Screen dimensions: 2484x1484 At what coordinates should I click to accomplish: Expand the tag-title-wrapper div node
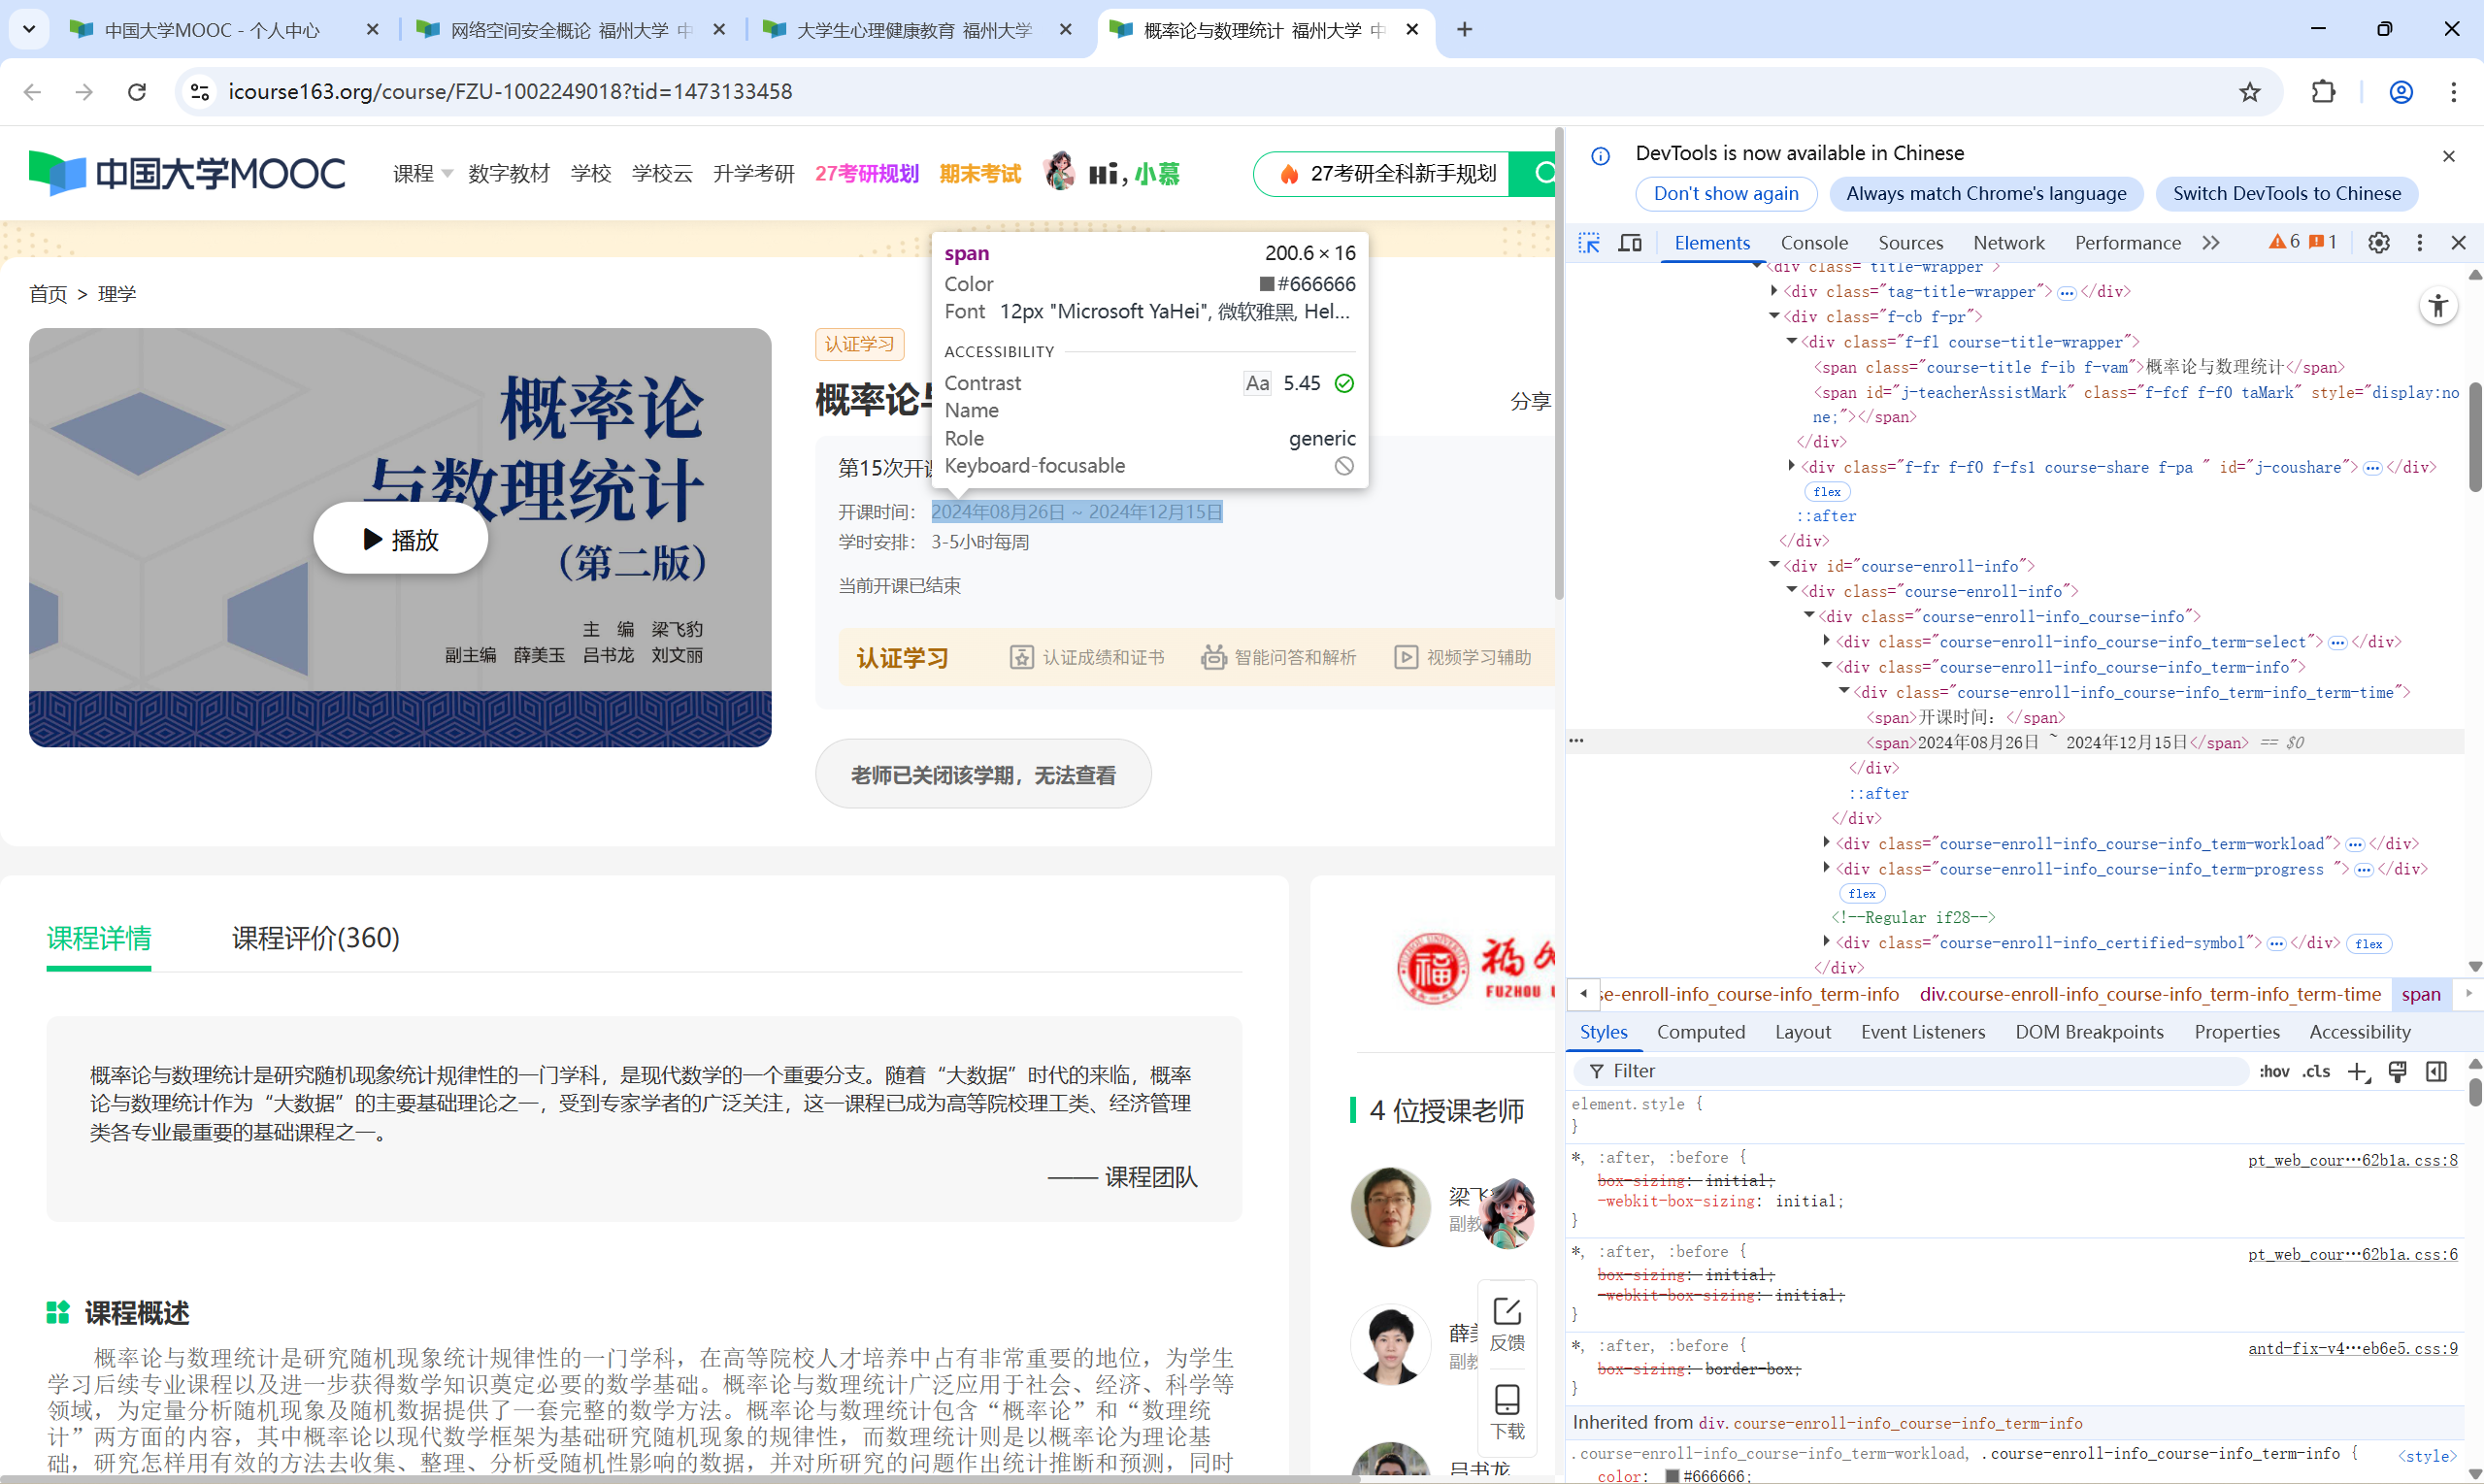coord(1774,291)
